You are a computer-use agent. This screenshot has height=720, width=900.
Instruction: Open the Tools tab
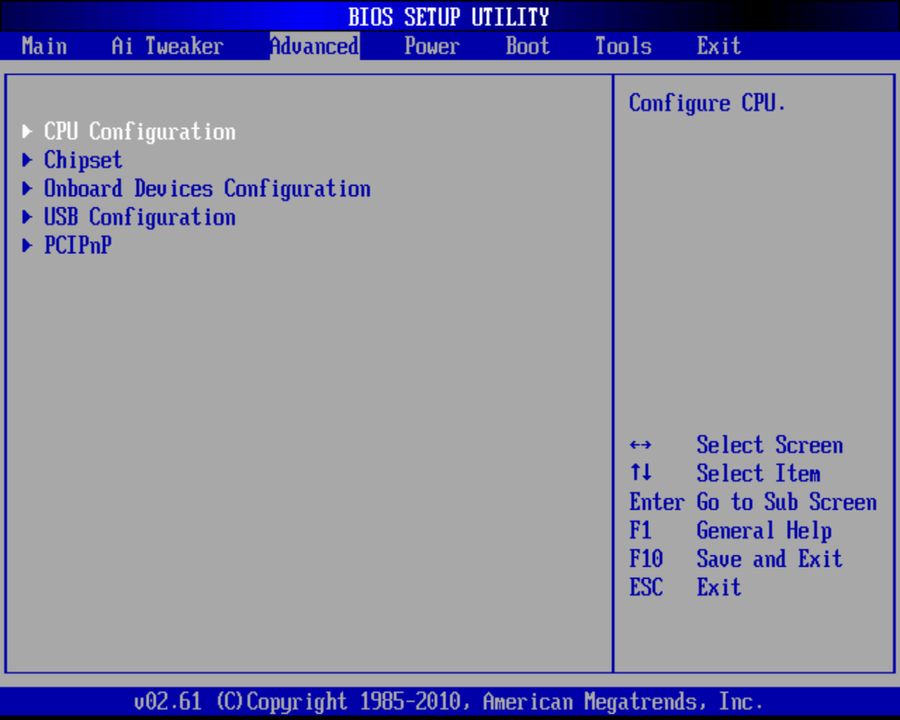(623, 46)
